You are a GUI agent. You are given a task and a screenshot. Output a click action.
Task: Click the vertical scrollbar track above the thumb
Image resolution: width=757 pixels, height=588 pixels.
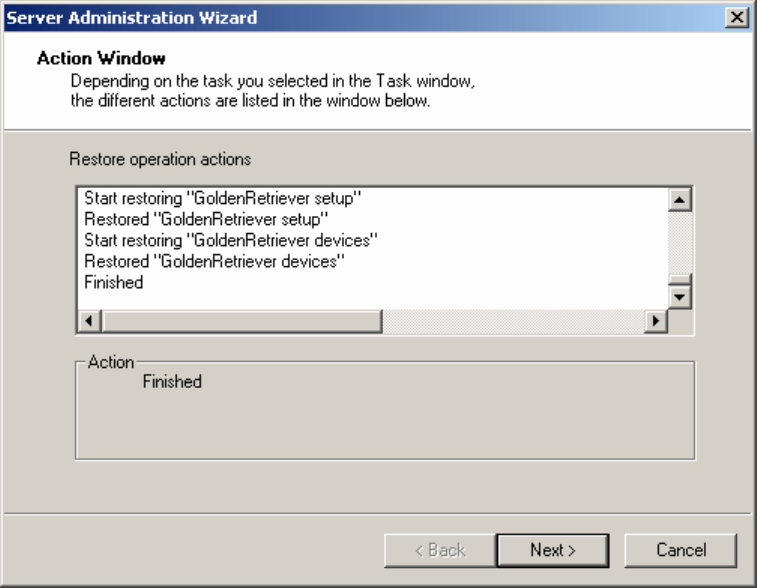point(681,240)
